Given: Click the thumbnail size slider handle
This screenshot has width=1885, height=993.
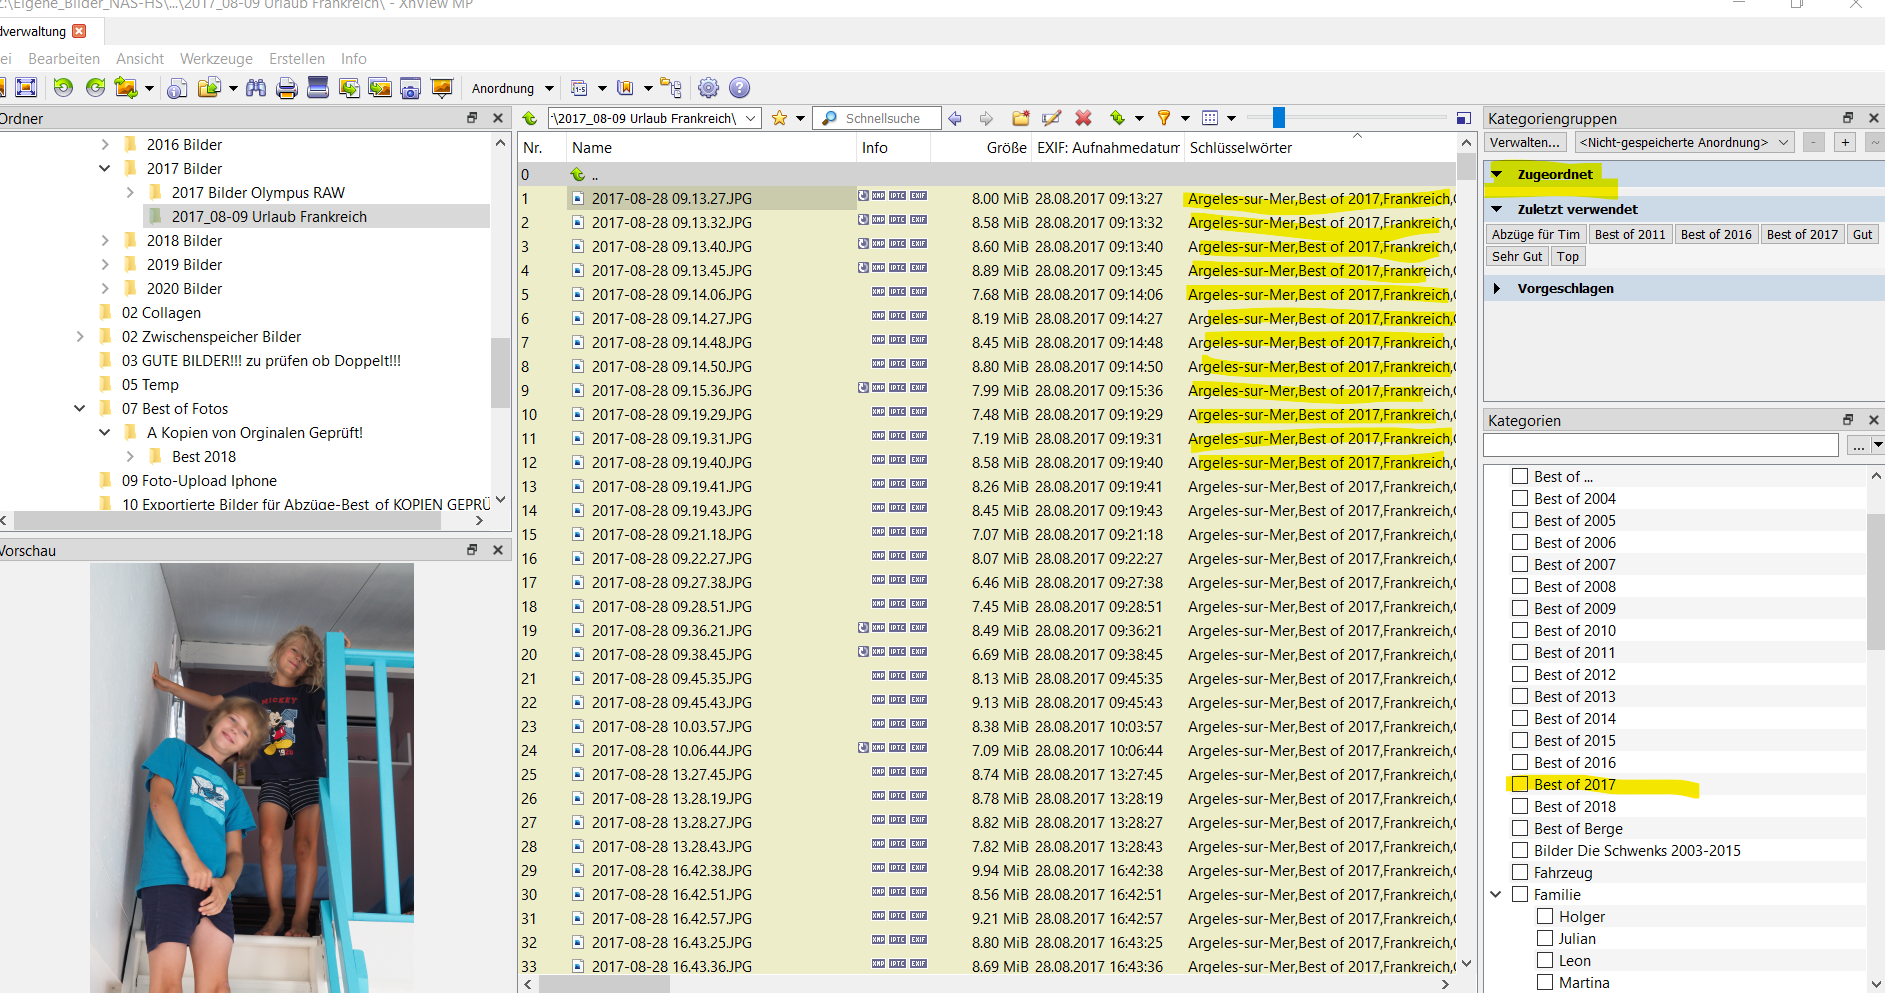Looking at the screenshot, I should click(1278, 118).
